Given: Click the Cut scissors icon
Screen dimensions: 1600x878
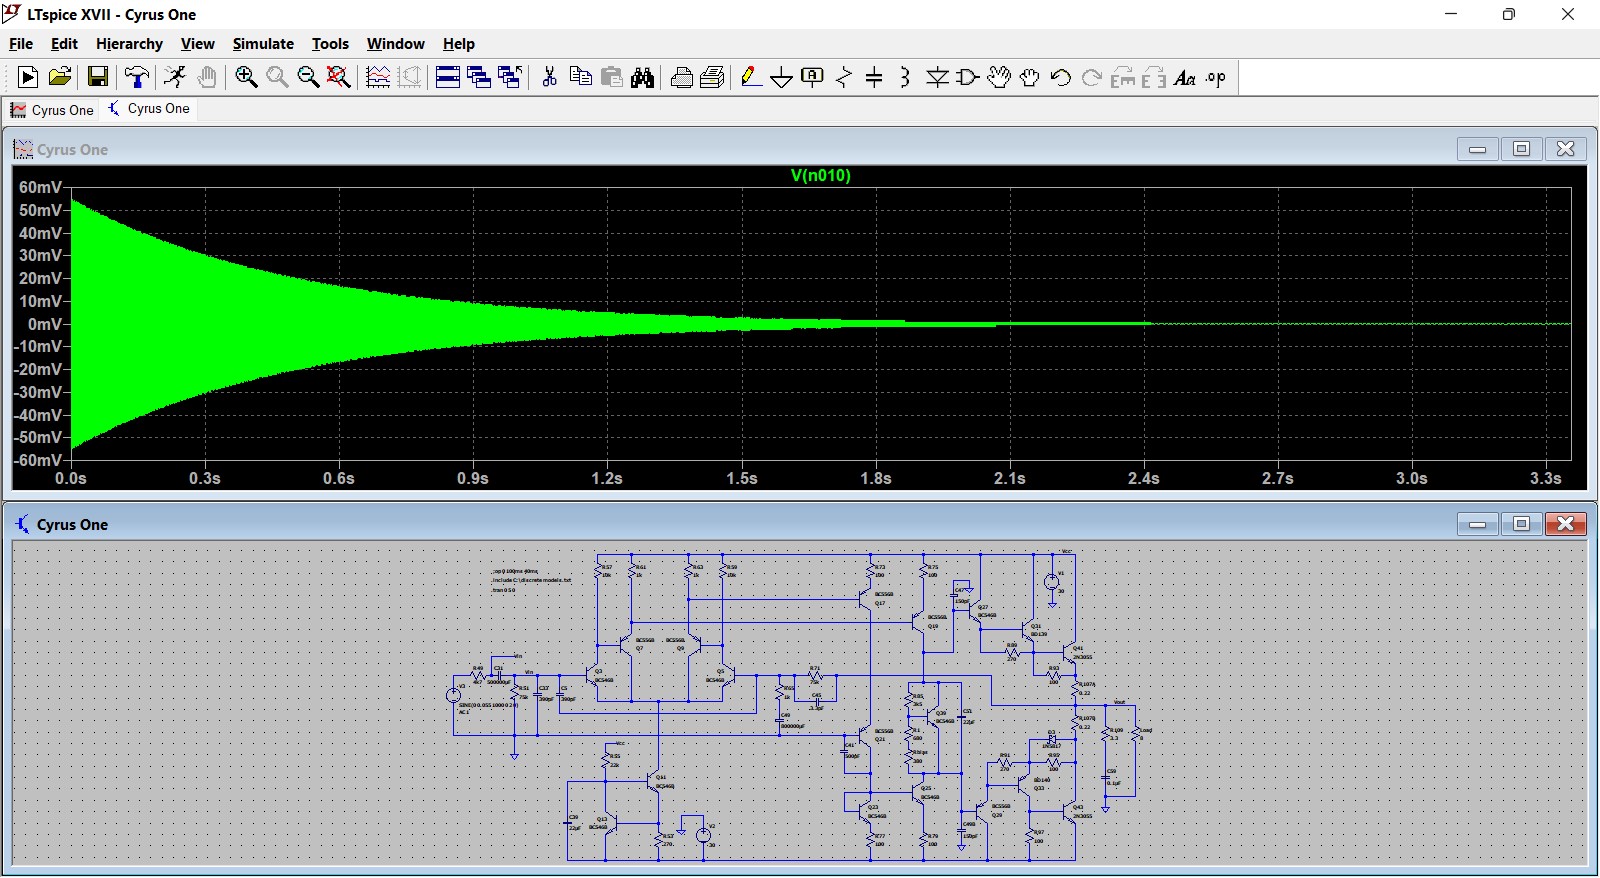Looking at the screenshot, I should point(549,77).
